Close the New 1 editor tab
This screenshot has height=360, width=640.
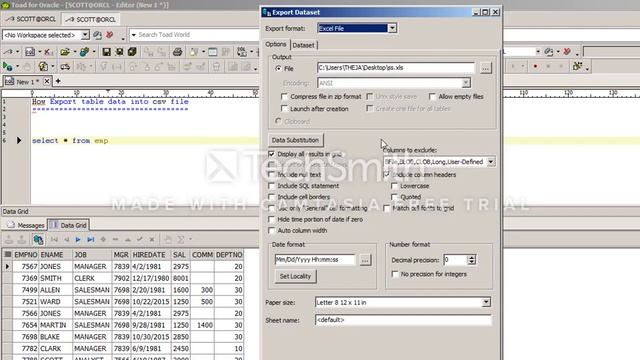point(47,81)
